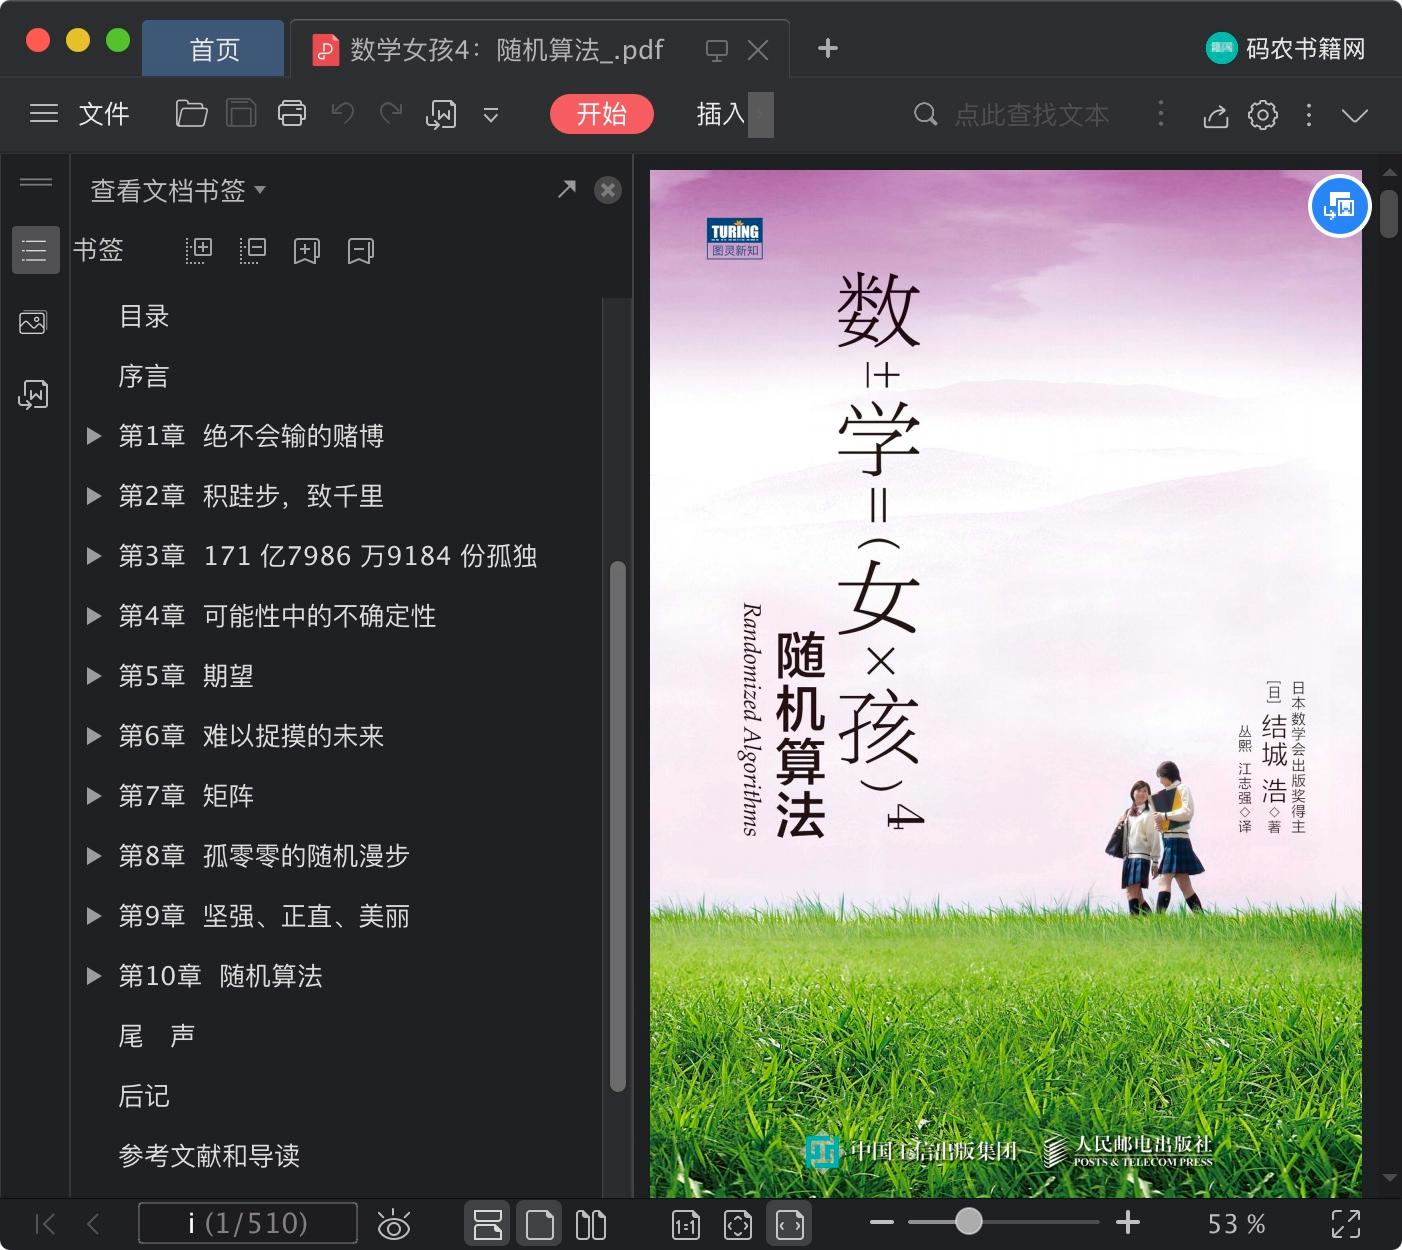
Task: Expand 第3章 bookmark triangle
Action: pos(94,556)
